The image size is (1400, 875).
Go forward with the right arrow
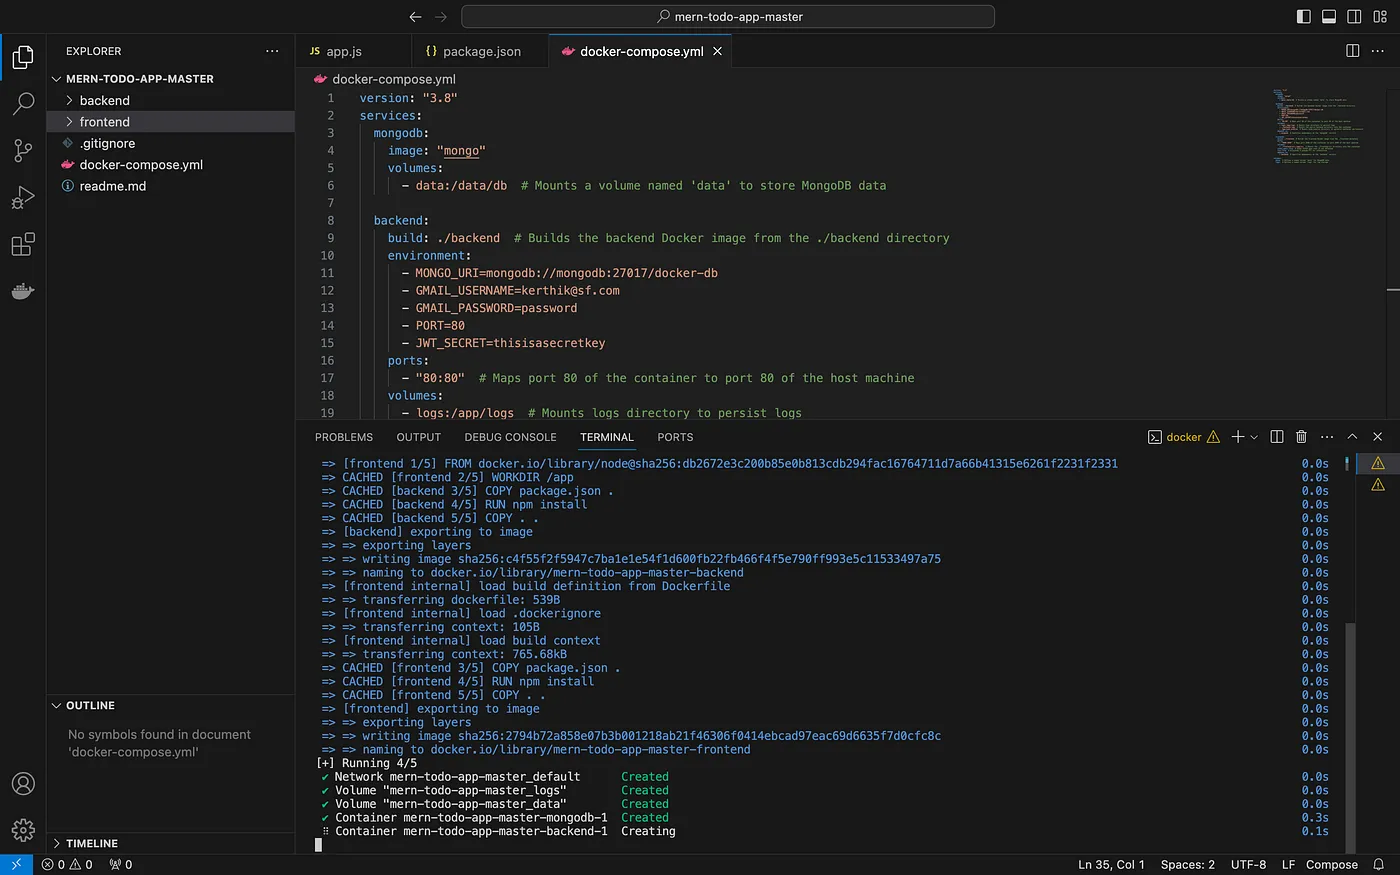coord(441,17)
